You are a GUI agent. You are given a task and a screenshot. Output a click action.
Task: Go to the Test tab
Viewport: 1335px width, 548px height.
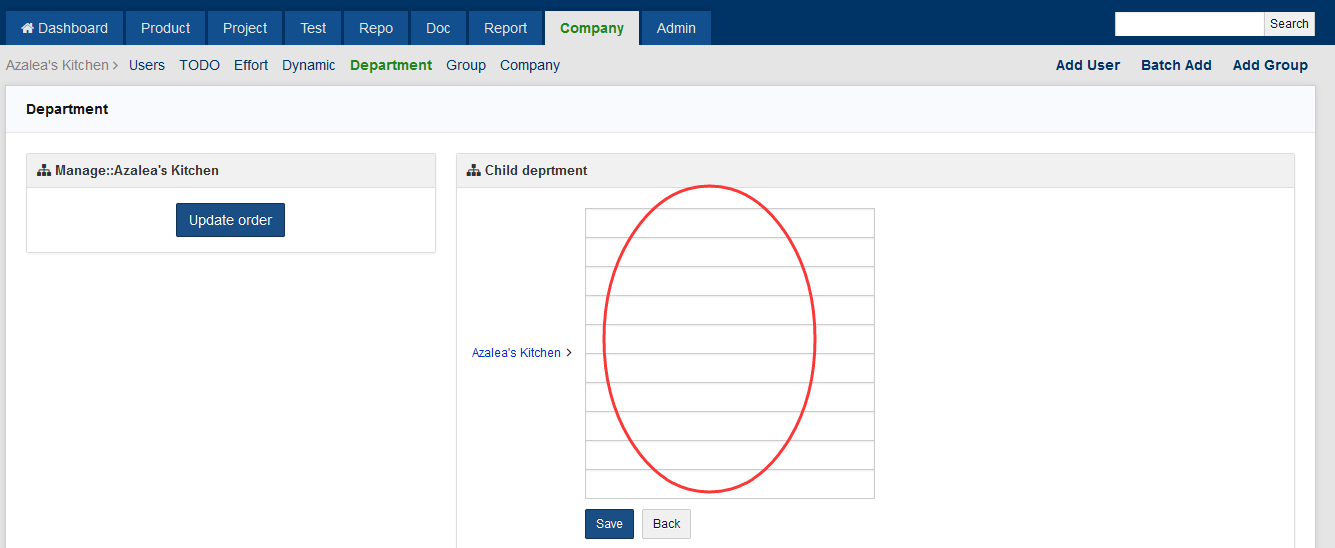click(313, 28)
